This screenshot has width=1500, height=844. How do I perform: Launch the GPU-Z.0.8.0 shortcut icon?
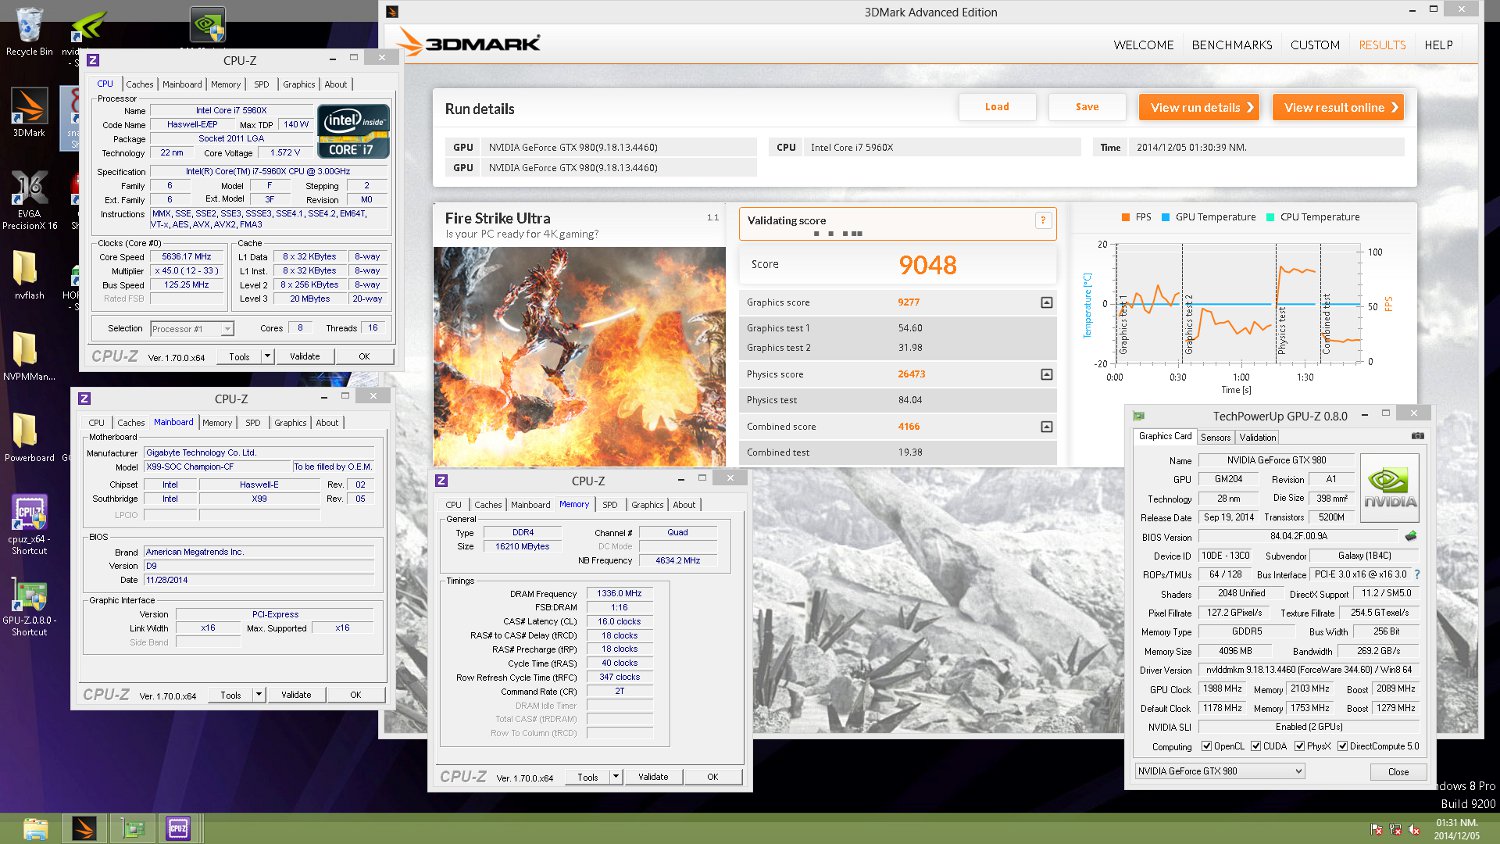[x=29, y=606]
